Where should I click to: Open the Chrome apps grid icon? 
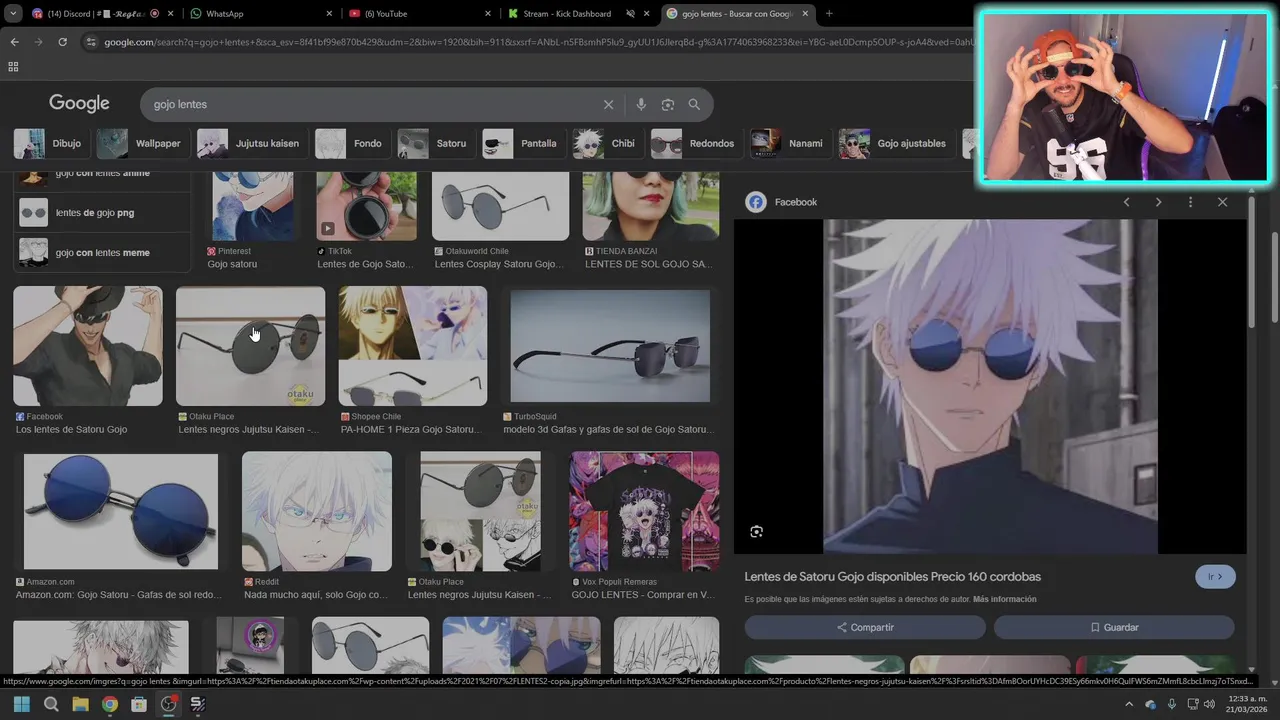coord(13,67)
